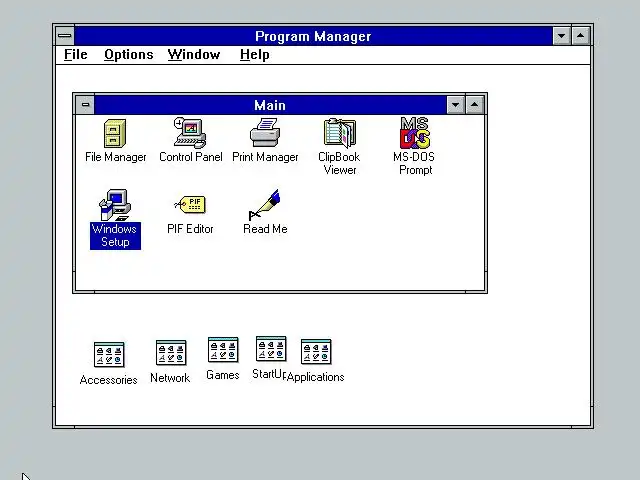Click the "File Manager" label text
Screen dimensions: 640x480
pos(116,157)
